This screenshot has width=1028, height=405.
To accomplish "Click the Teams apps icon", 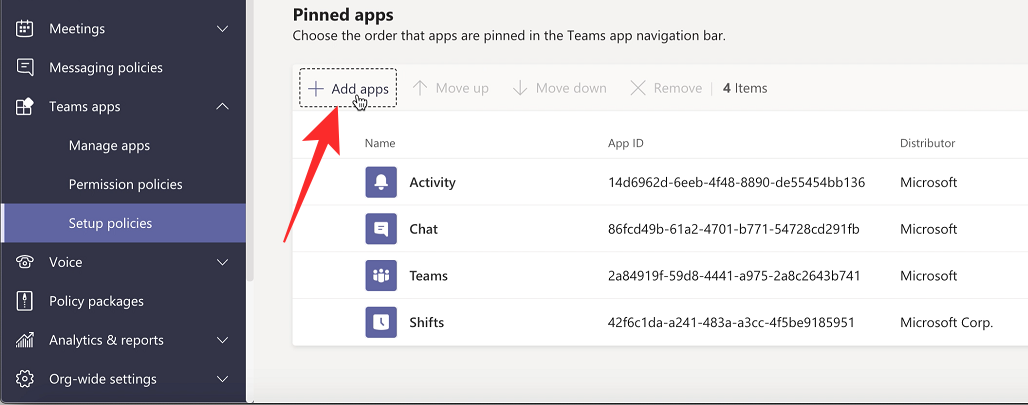I will coord(24,106).
